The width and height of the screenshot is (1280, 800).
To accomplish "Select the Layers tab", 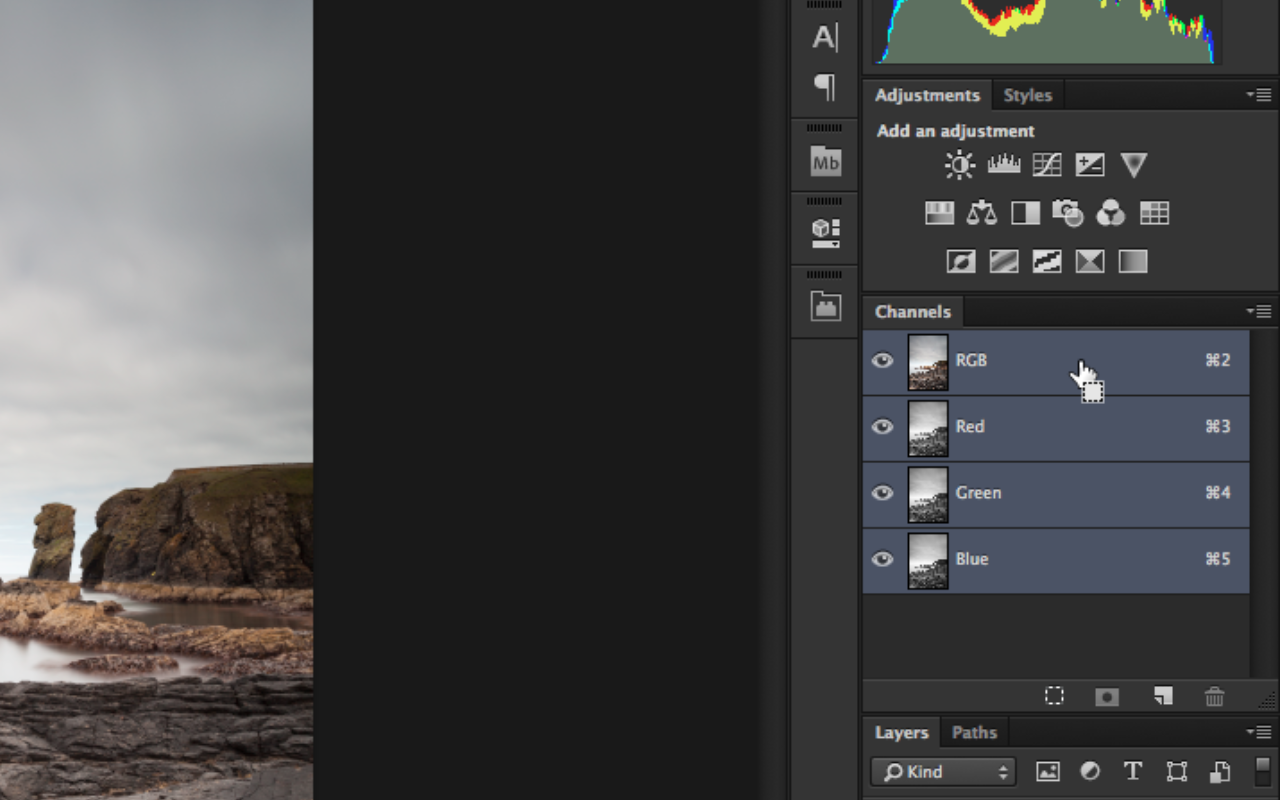I will (902, 732).
